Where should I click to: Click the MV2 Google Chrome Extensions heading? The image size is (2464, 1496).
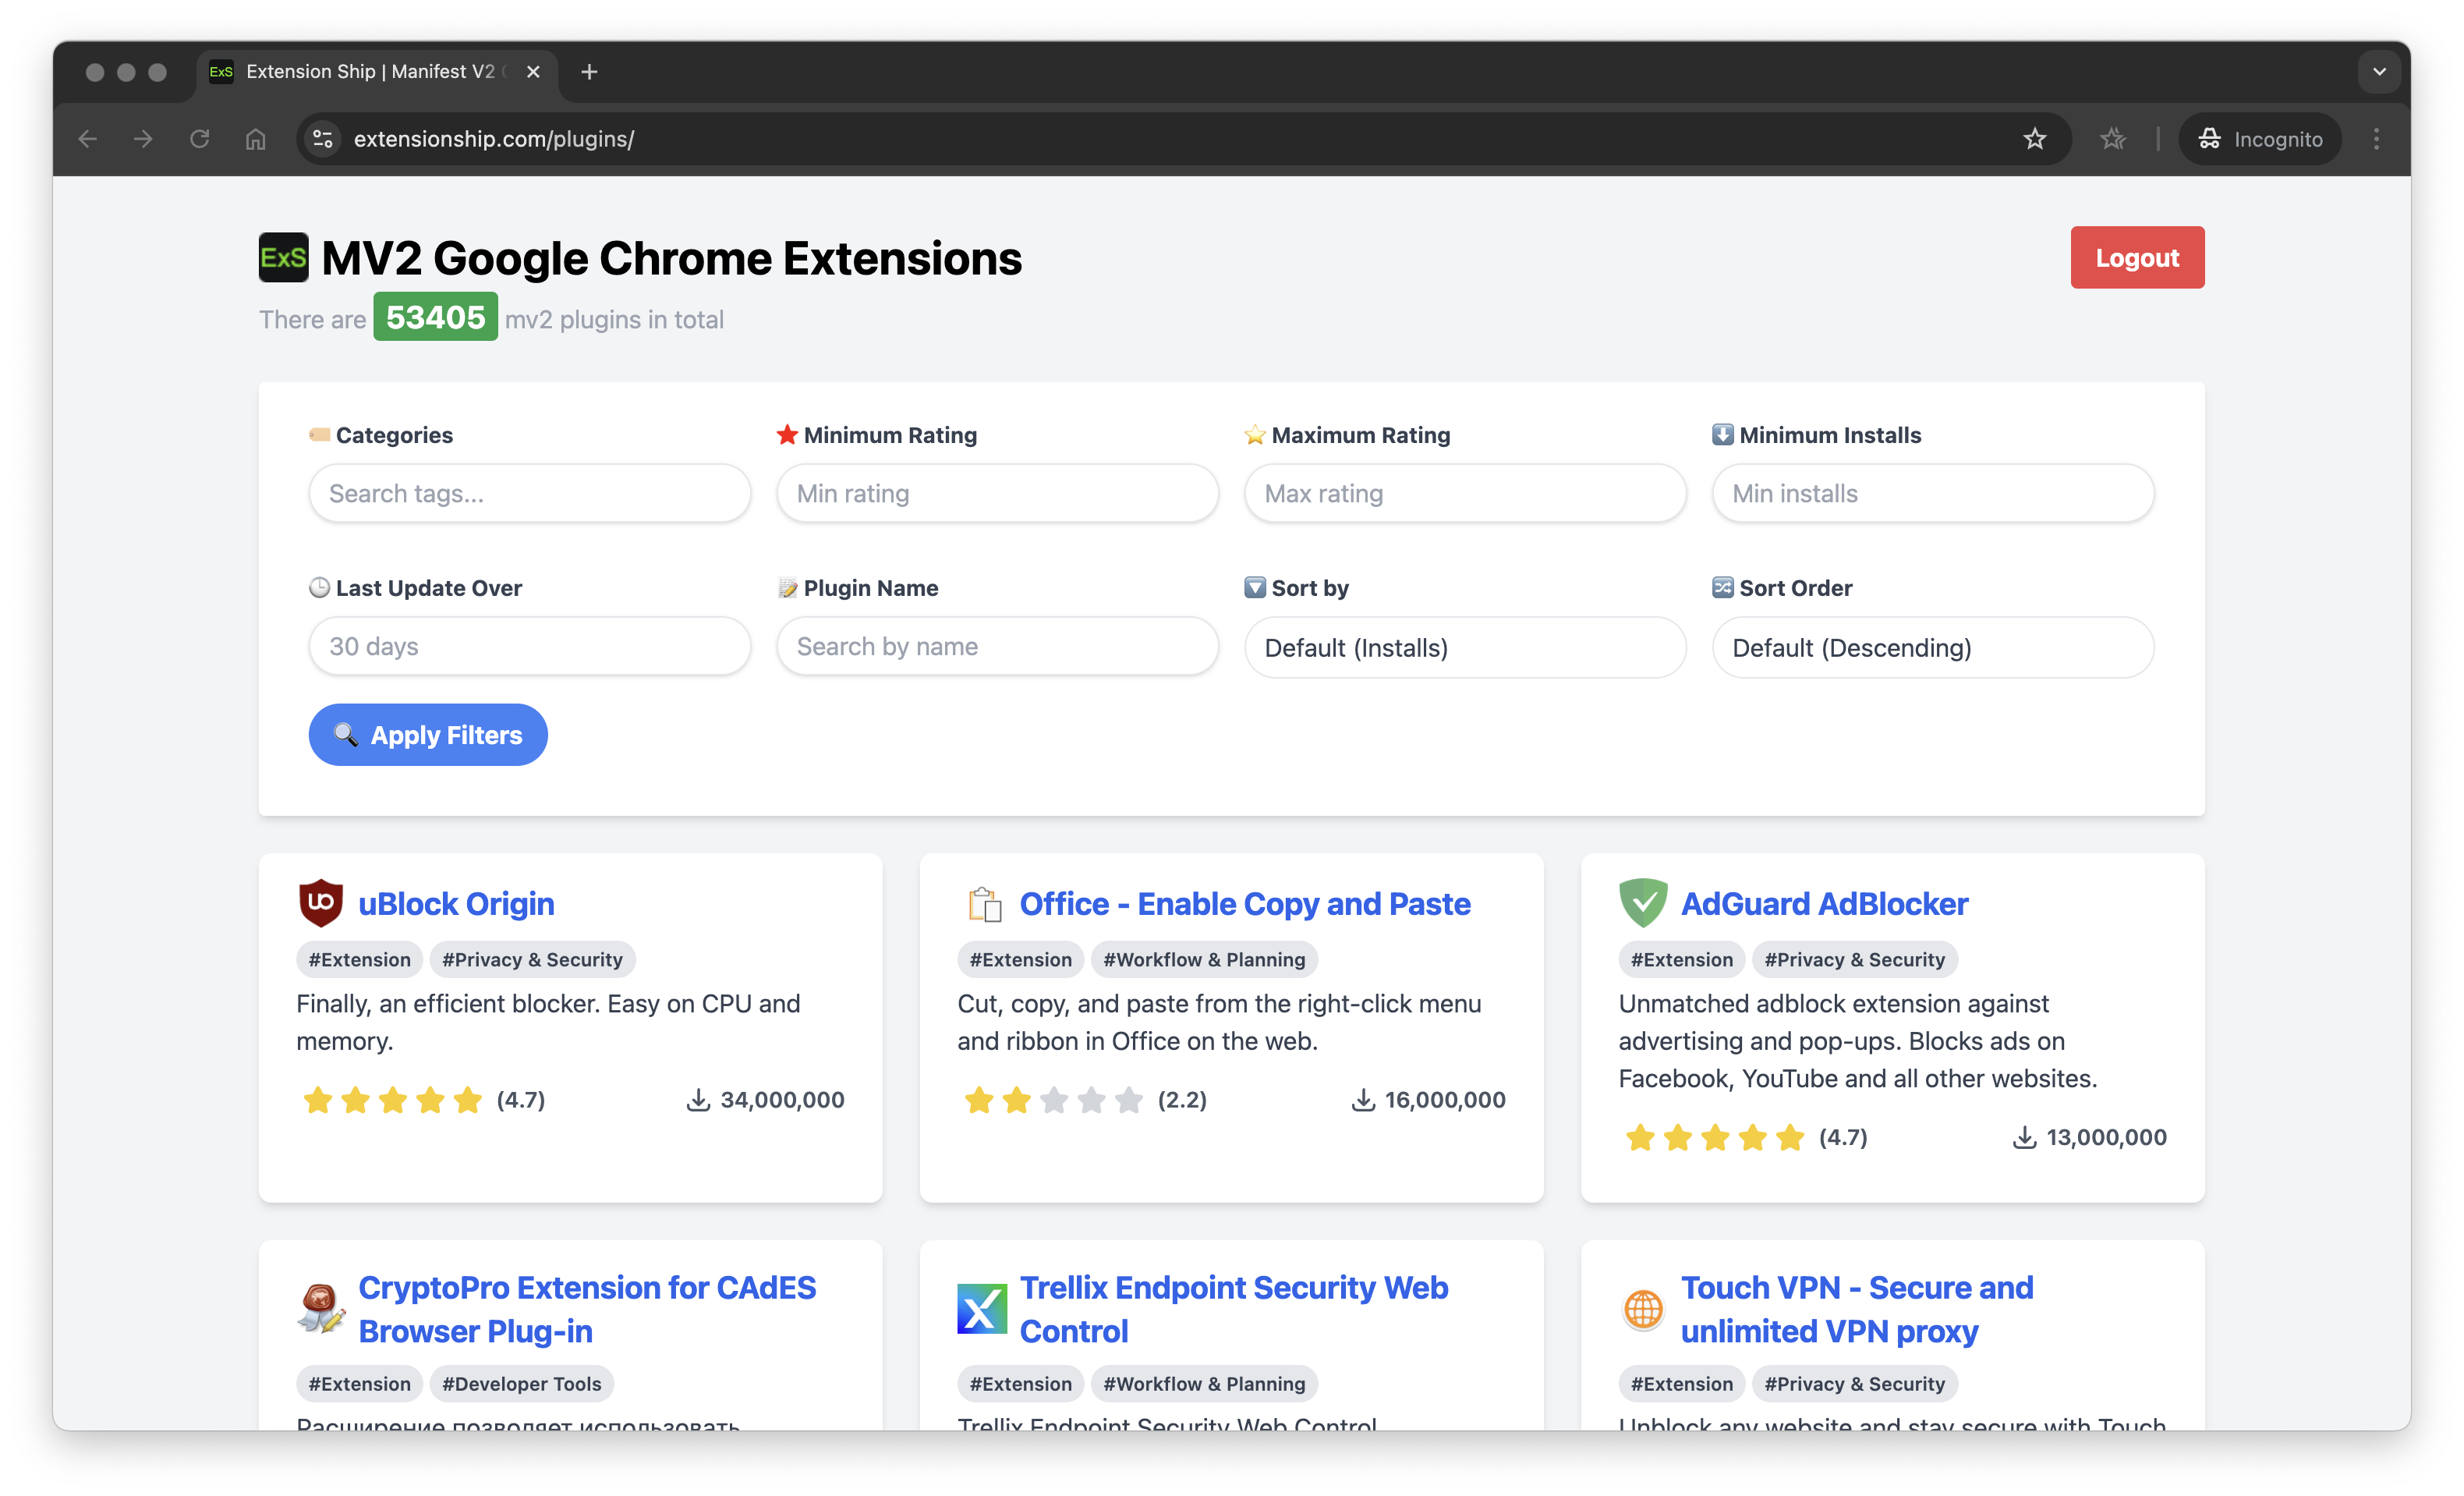pos(671,258)
